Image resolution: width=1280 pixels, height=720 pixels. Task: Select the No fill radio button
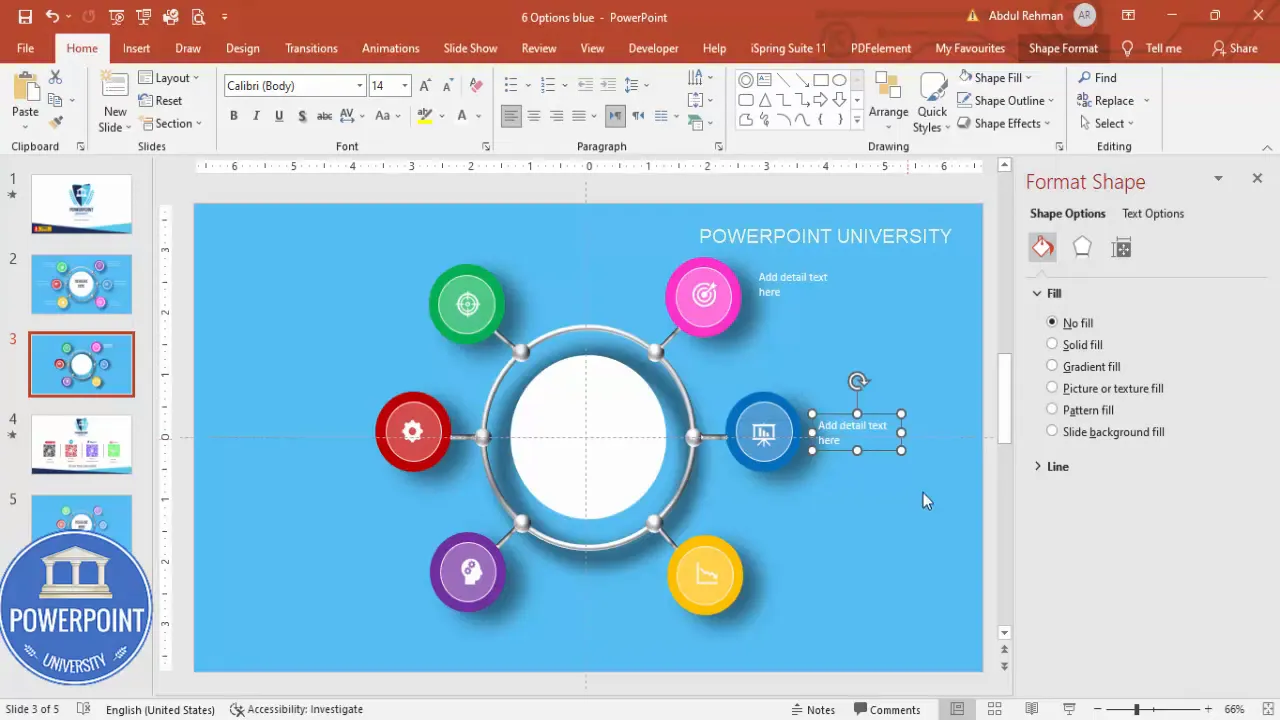coord(1052,322)
